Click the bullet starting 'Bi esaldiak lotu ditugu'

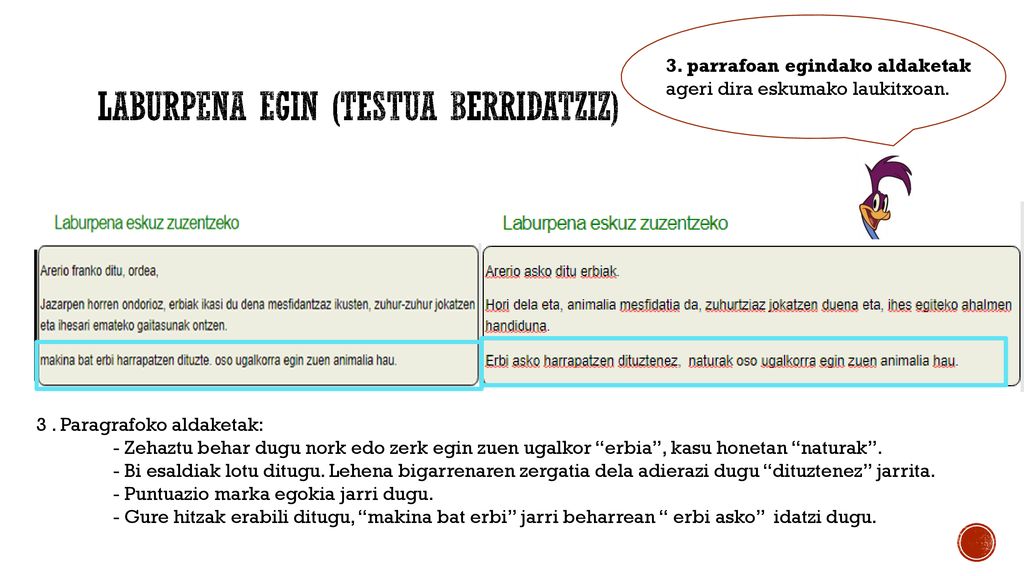coord(524,471)
